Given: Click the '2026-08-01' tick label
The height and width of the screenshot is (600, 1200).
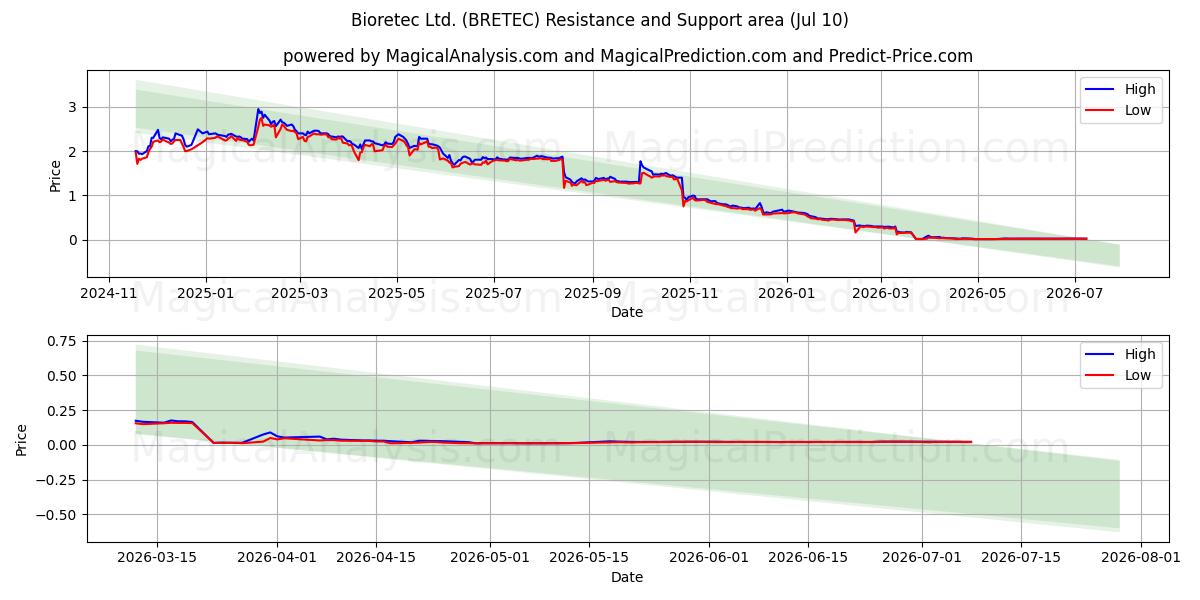Looking at the screenshot, I should tap(1140, 558).
